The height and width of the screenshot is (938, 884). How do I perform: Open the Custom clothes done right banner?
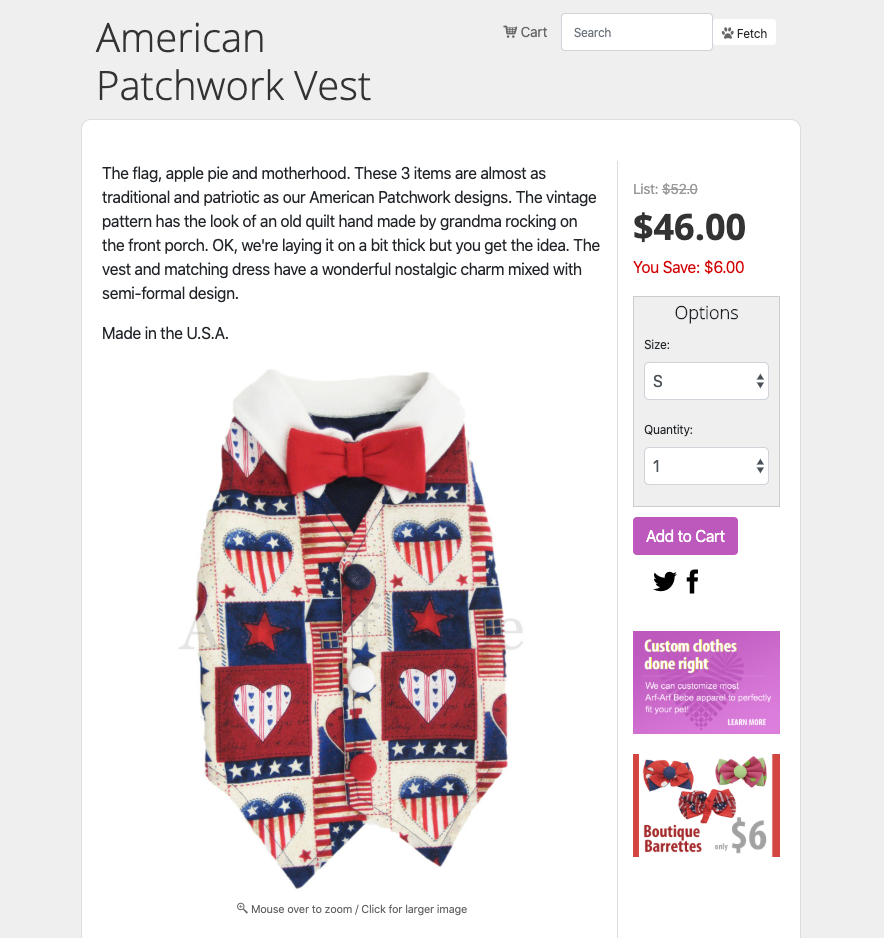(706, 683)
